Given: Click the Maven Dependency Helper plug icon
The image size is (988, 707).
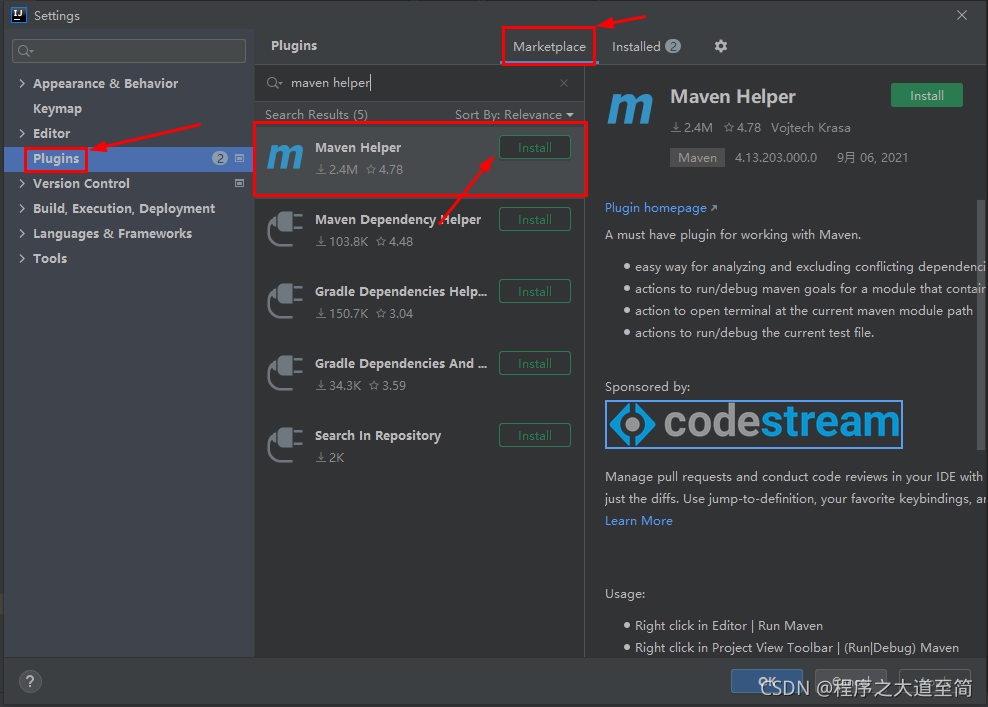Looking at the screenshot, I should tap(285, 229).
